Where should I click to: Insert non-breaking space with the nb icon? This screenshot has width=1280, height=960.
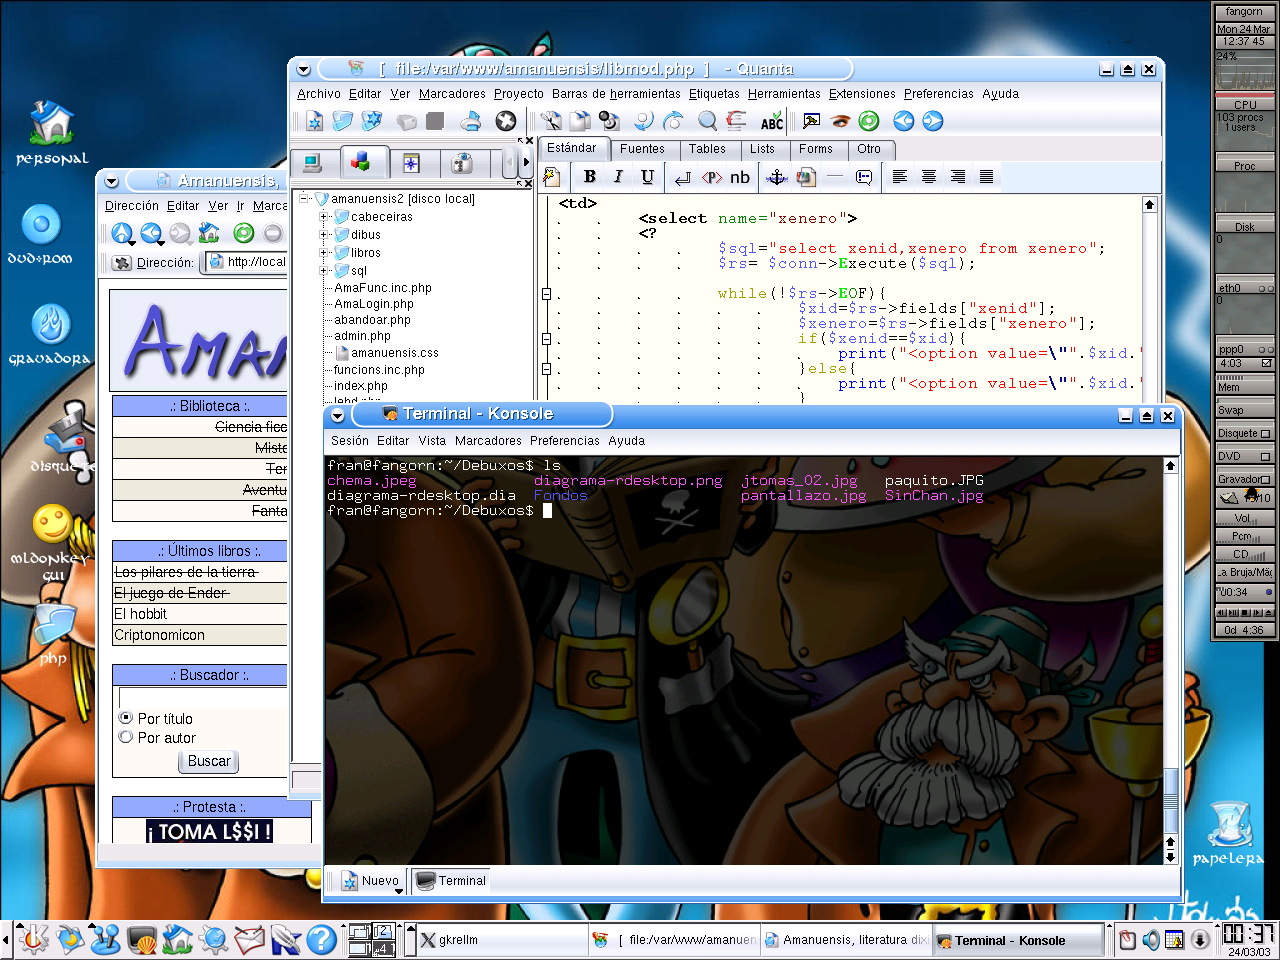click(x=740, y=178)
